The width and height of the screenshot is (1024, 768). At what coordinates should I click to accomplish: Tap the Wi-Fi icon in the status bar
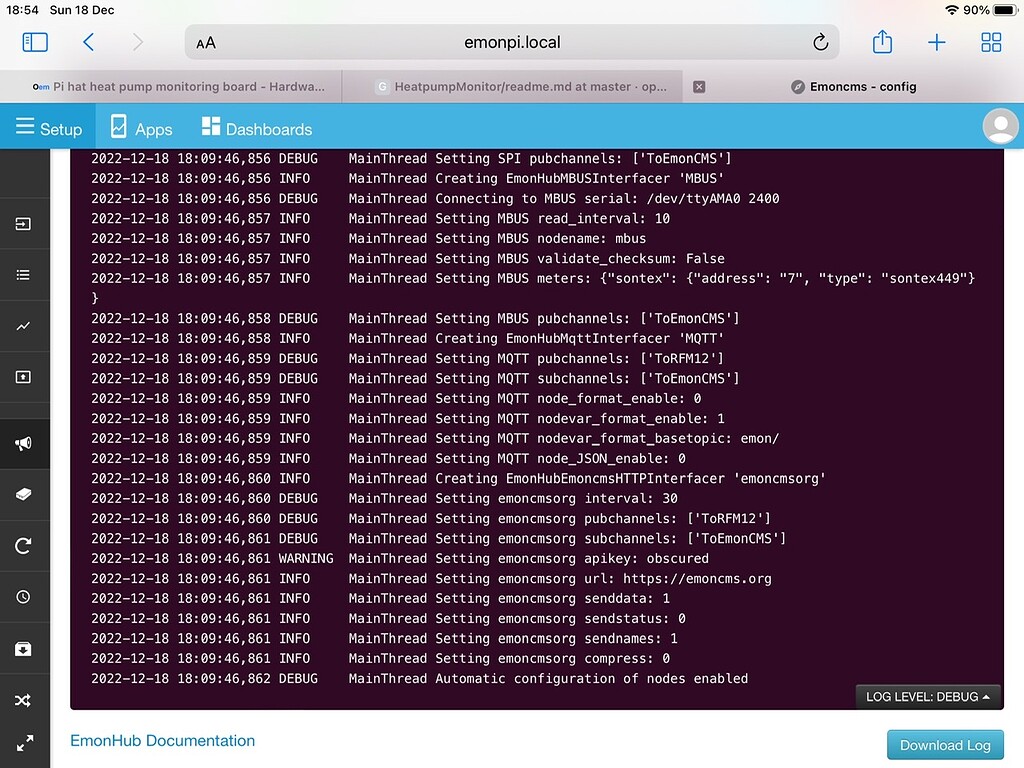[x=952, y=10]
